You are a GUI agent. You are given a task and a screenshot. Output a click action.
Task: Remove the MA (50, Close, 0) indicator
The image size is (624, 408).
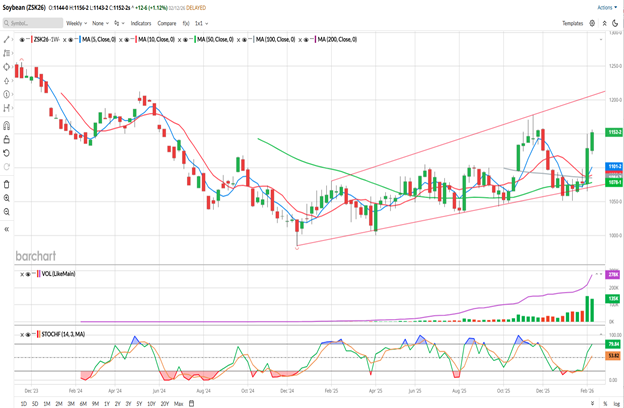tap(179, 40)
